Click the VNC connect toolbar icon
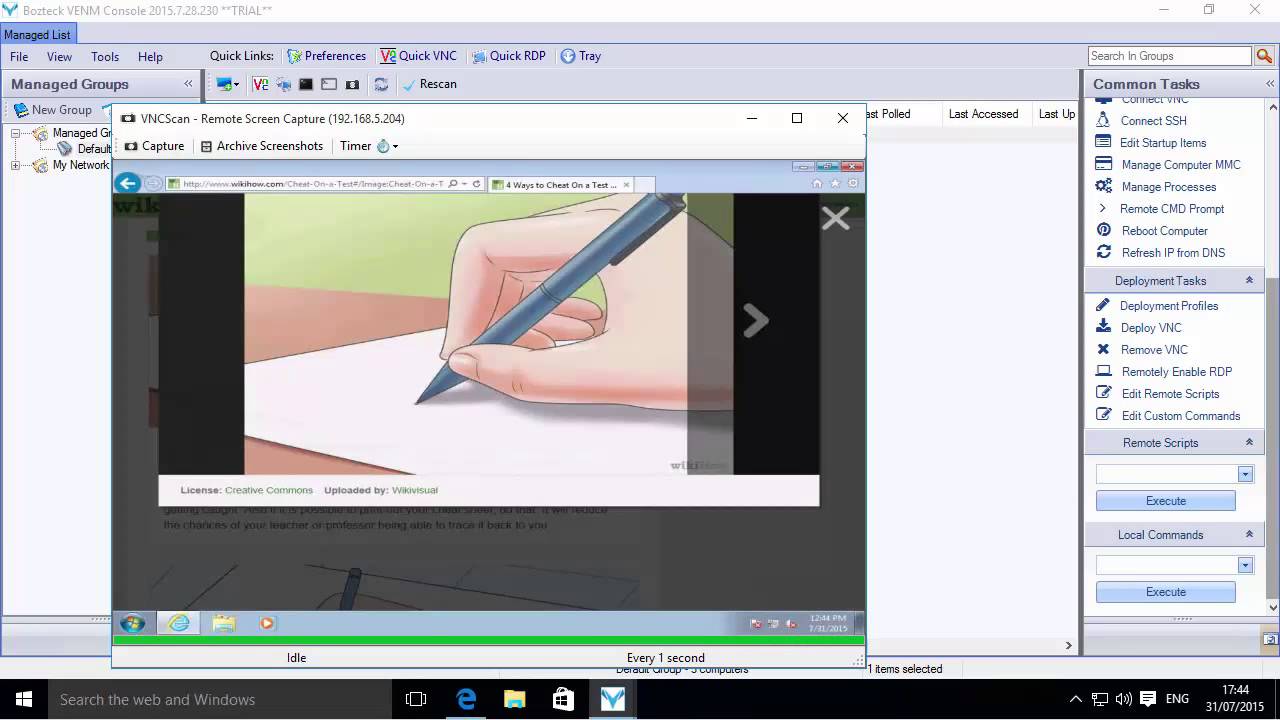The width and height of the screenshot is (1280, 720). [x=260, y=85]
